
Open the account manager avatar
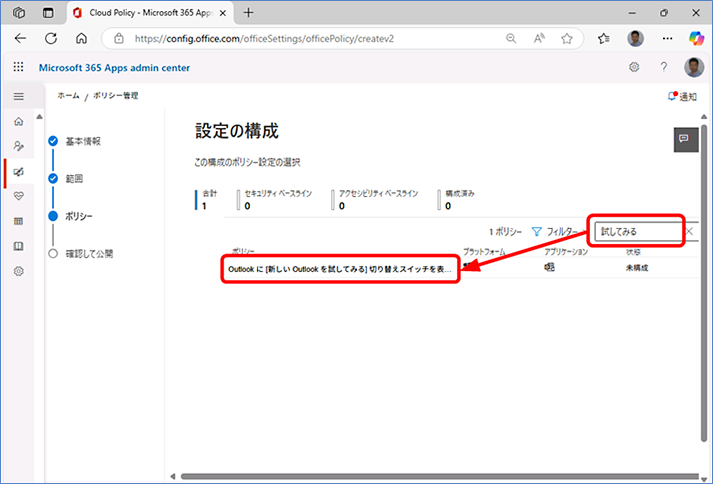694,67
